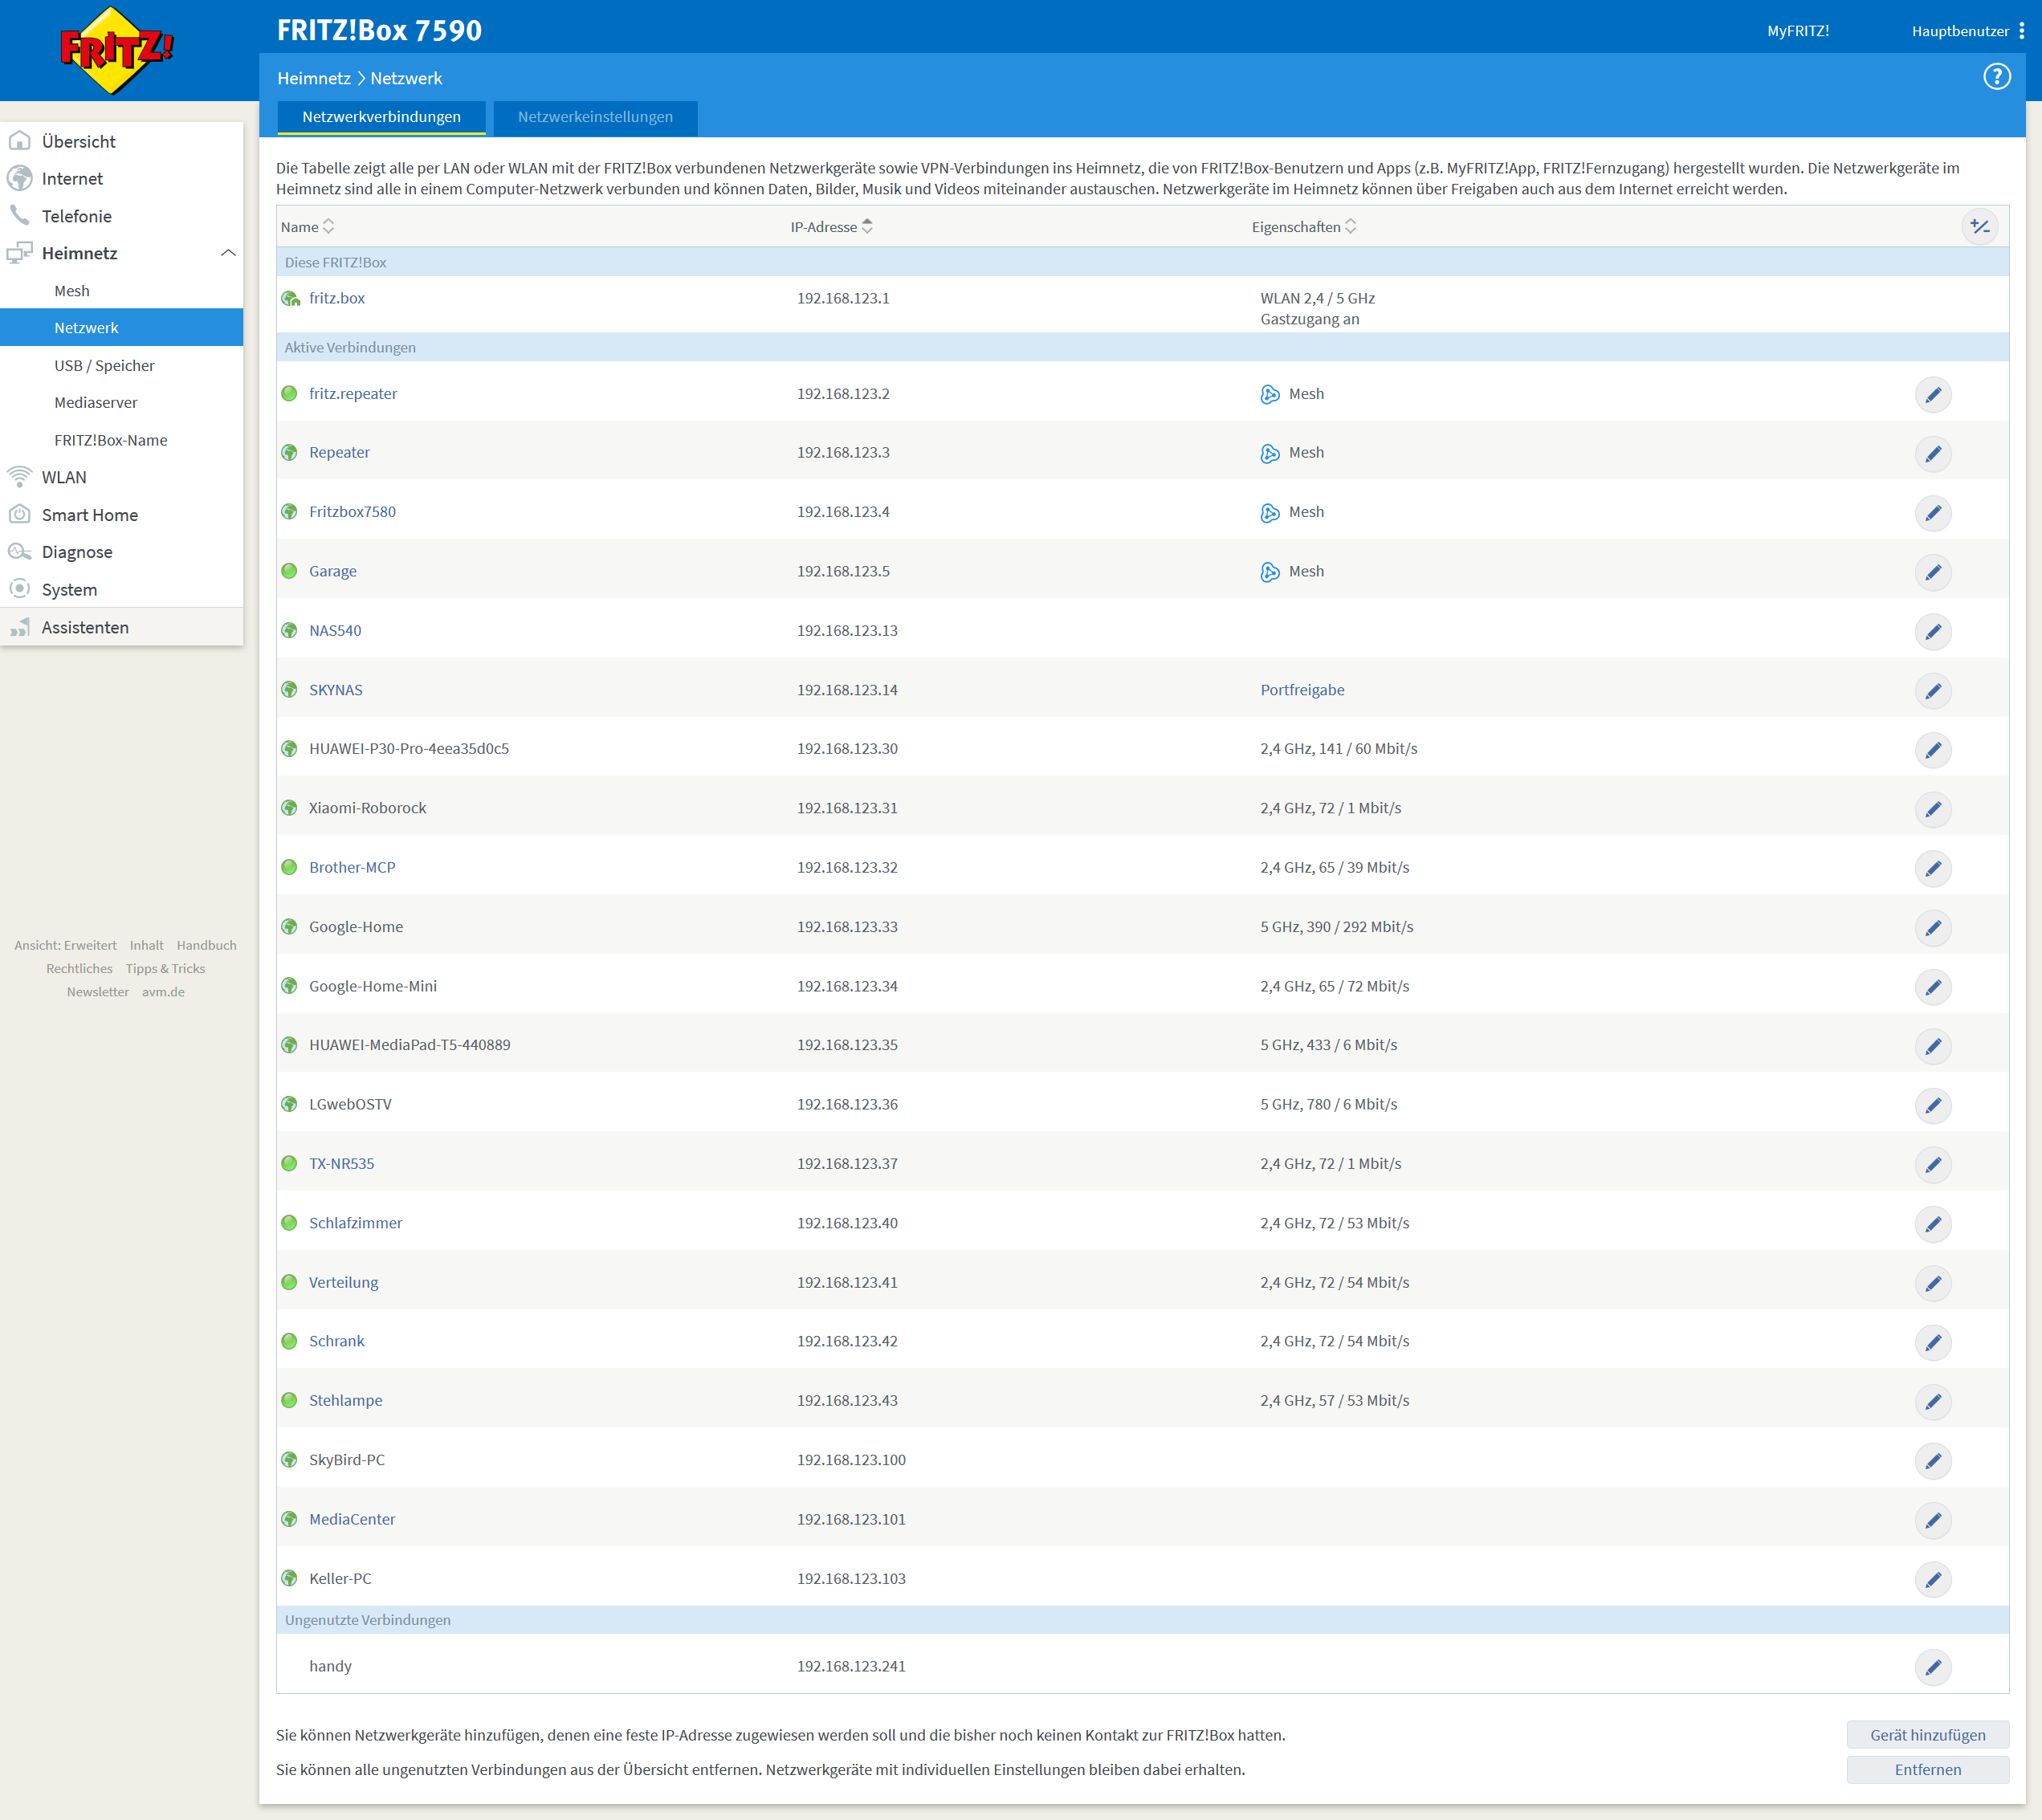Screen dimensions: 2042x1820
Task: Open the TX-NR535 device link
Action: [x=341, y=1163]
